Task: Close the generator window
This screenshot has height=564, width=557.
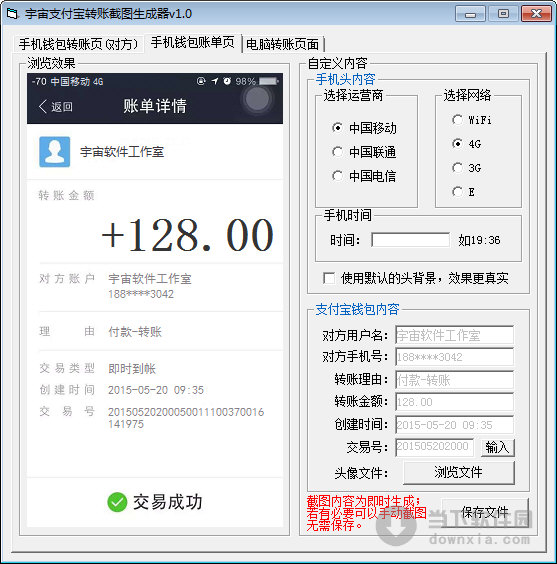Action: pos(536,14)
